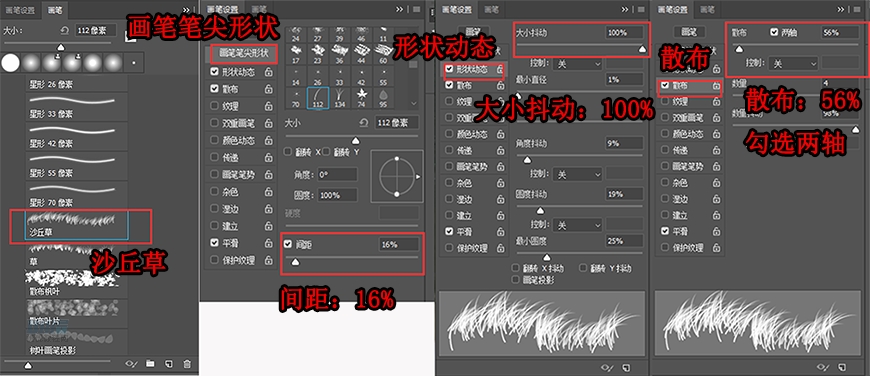Create new brush group folder icon

pyautogui.click(x=150, y=364)
